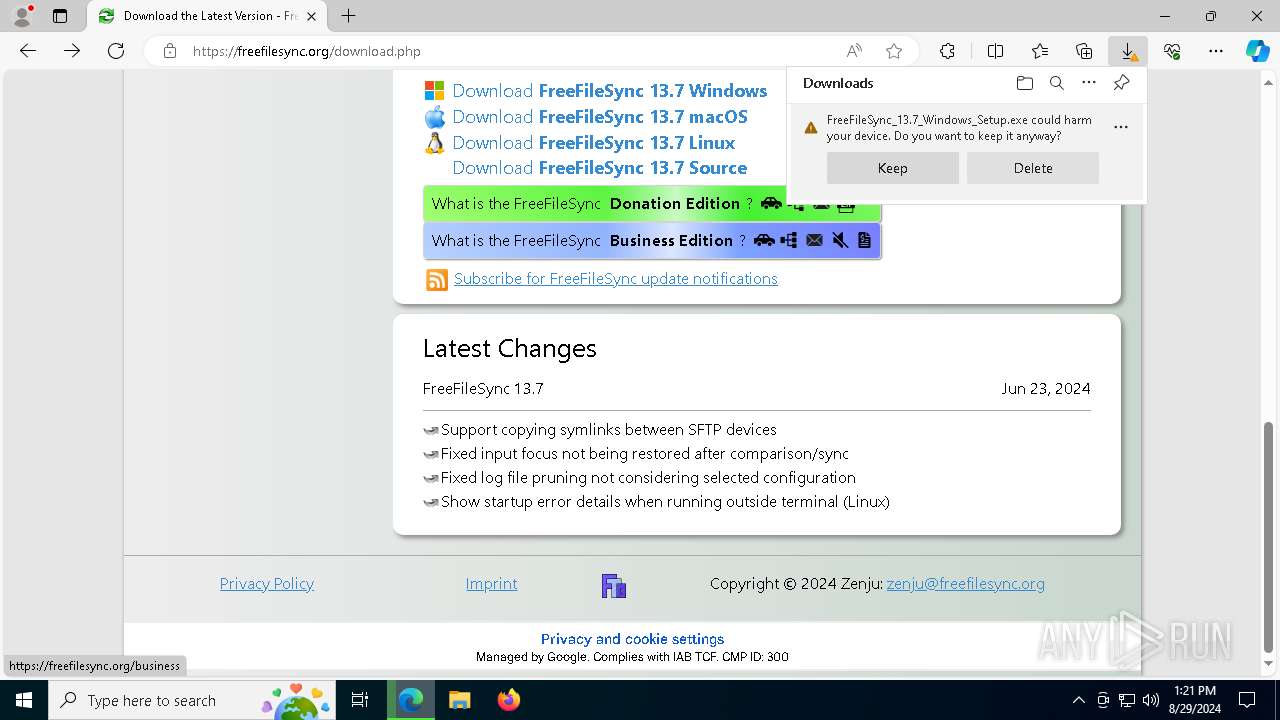Click Microsoft Edge taskbar icon
The width and height of the screenshot is (1280, 720).
coord(411,700)
